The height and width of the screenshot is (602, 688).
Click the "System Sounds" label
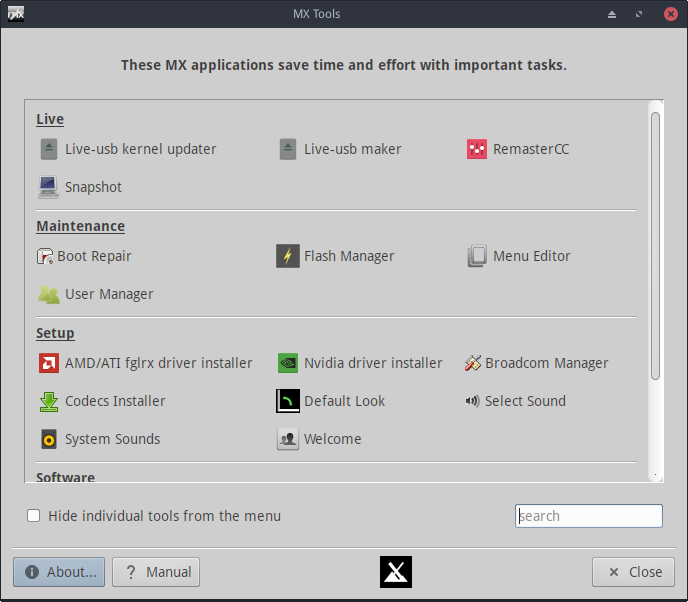click(x=113, y=439)
